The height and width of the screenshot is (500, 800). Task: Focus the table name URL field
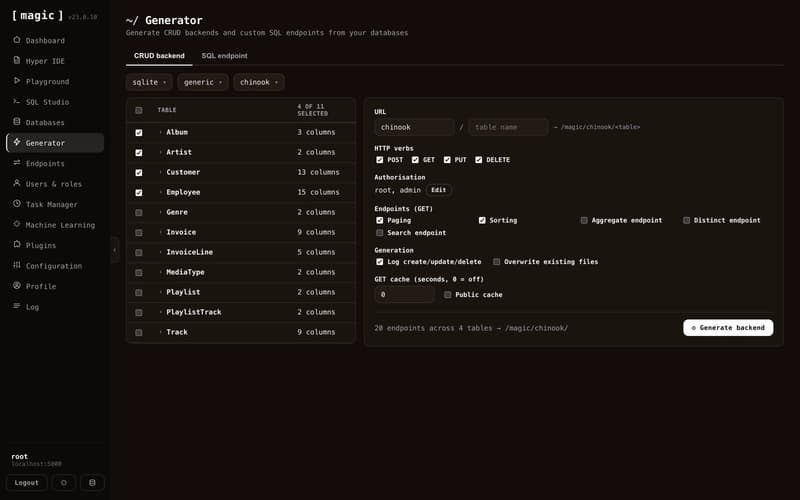click(509, 127)
